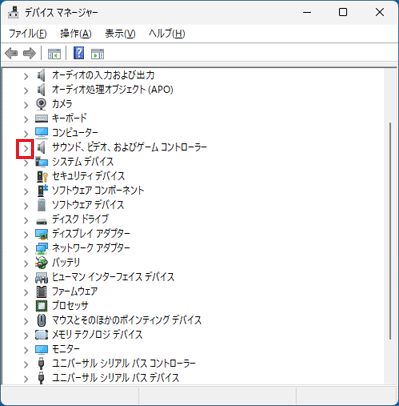Viewport: 399px width, 406px height.
Task: Select the mouse icon for マウスとそのほかのポインティング デバイス
Action: click(41, 320)
